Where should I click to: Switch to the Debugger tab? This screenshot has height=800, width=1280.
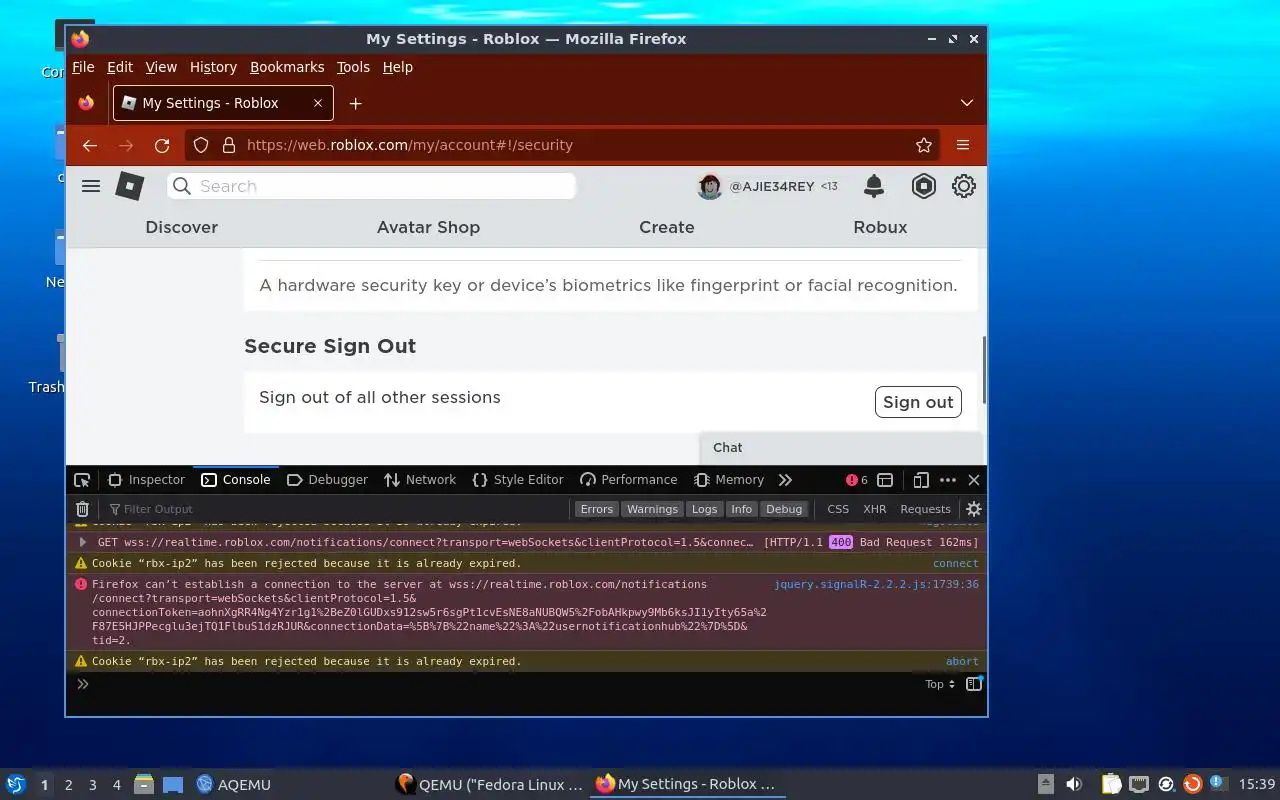(327, 480)
